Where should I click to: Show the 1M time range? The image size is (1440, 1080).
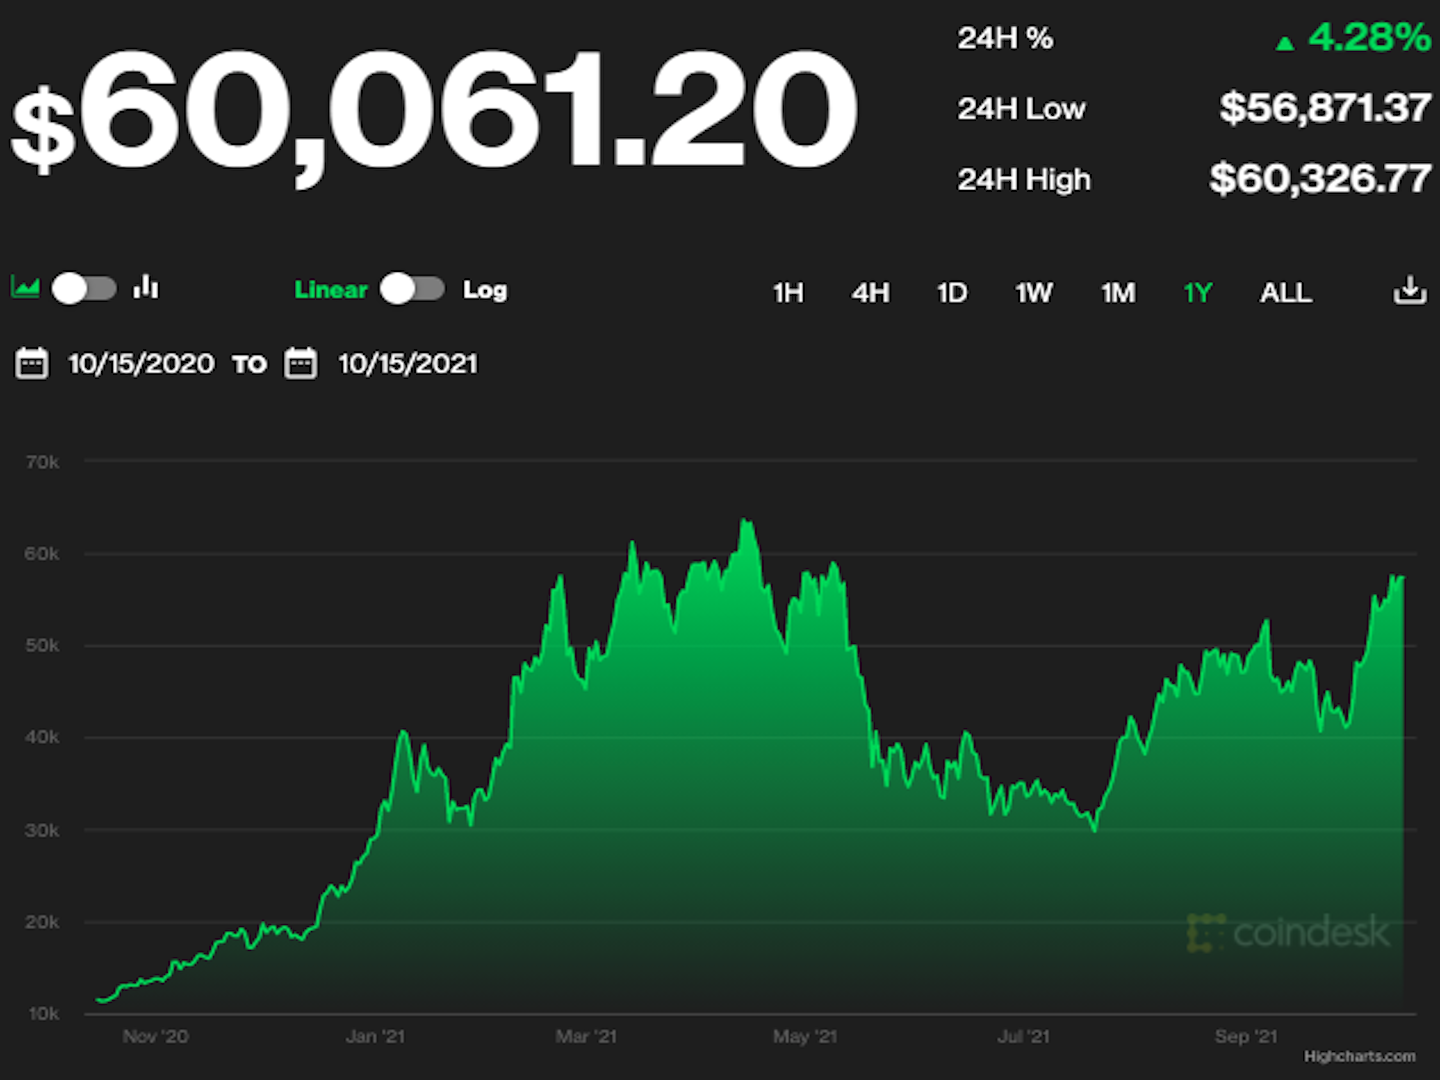point(1118,293)
